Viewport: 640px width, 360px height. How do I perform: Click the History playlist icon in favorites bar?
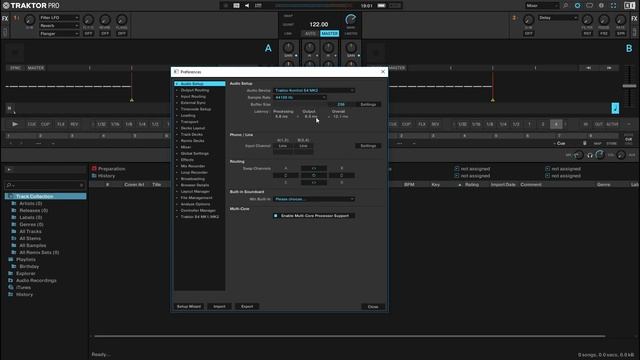94,176
